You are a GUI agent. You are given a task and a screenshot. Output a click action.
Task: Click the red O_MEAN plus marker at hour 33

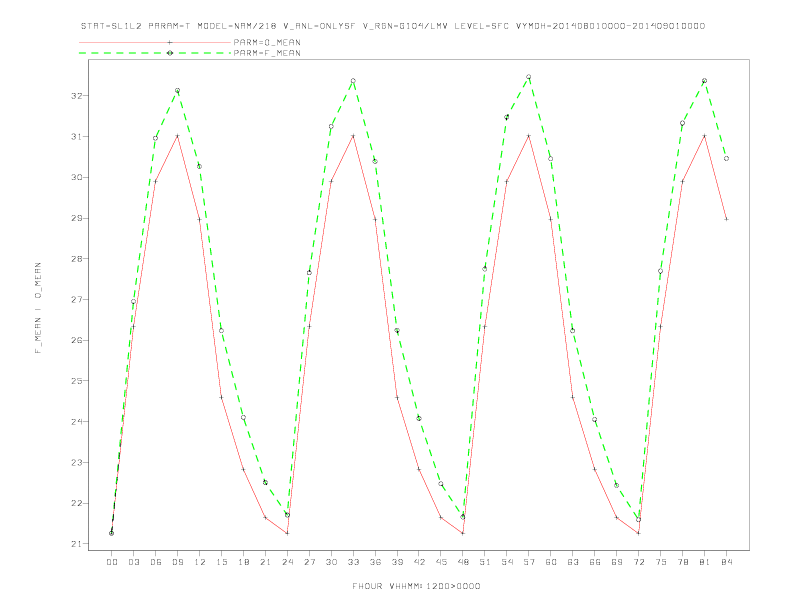pyautogui.click(x=353, y=136)
